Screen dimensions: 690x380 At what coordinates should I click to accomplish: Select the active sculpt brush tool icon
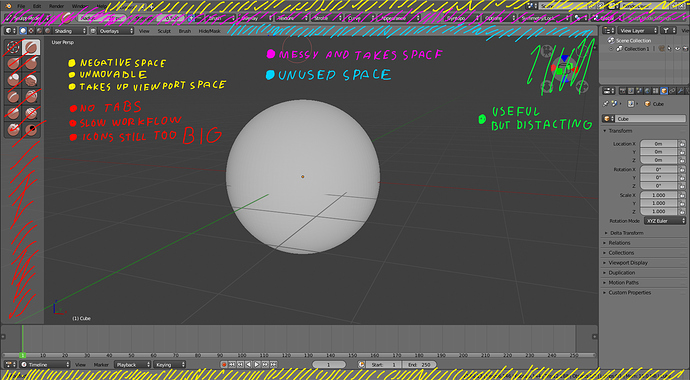31,48
